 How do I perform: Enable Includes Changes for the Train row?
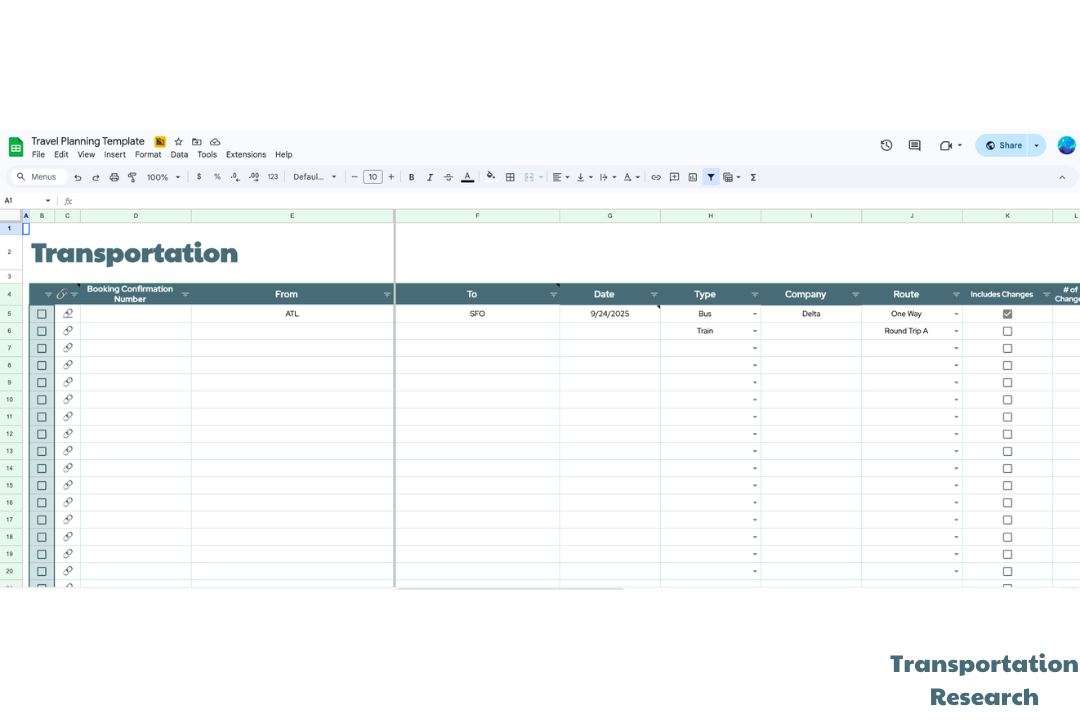(1007, 330)
